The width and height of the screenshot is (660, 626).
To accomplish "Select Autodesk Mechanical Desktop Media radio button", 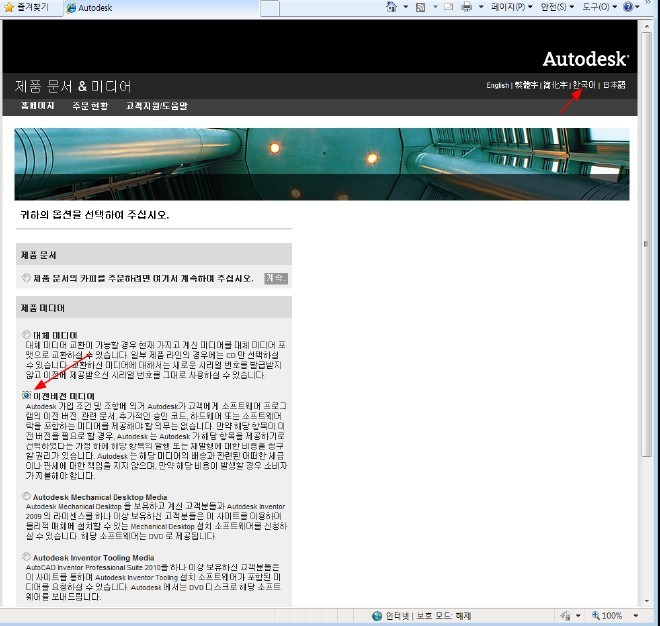I will [x=27, y=496].
